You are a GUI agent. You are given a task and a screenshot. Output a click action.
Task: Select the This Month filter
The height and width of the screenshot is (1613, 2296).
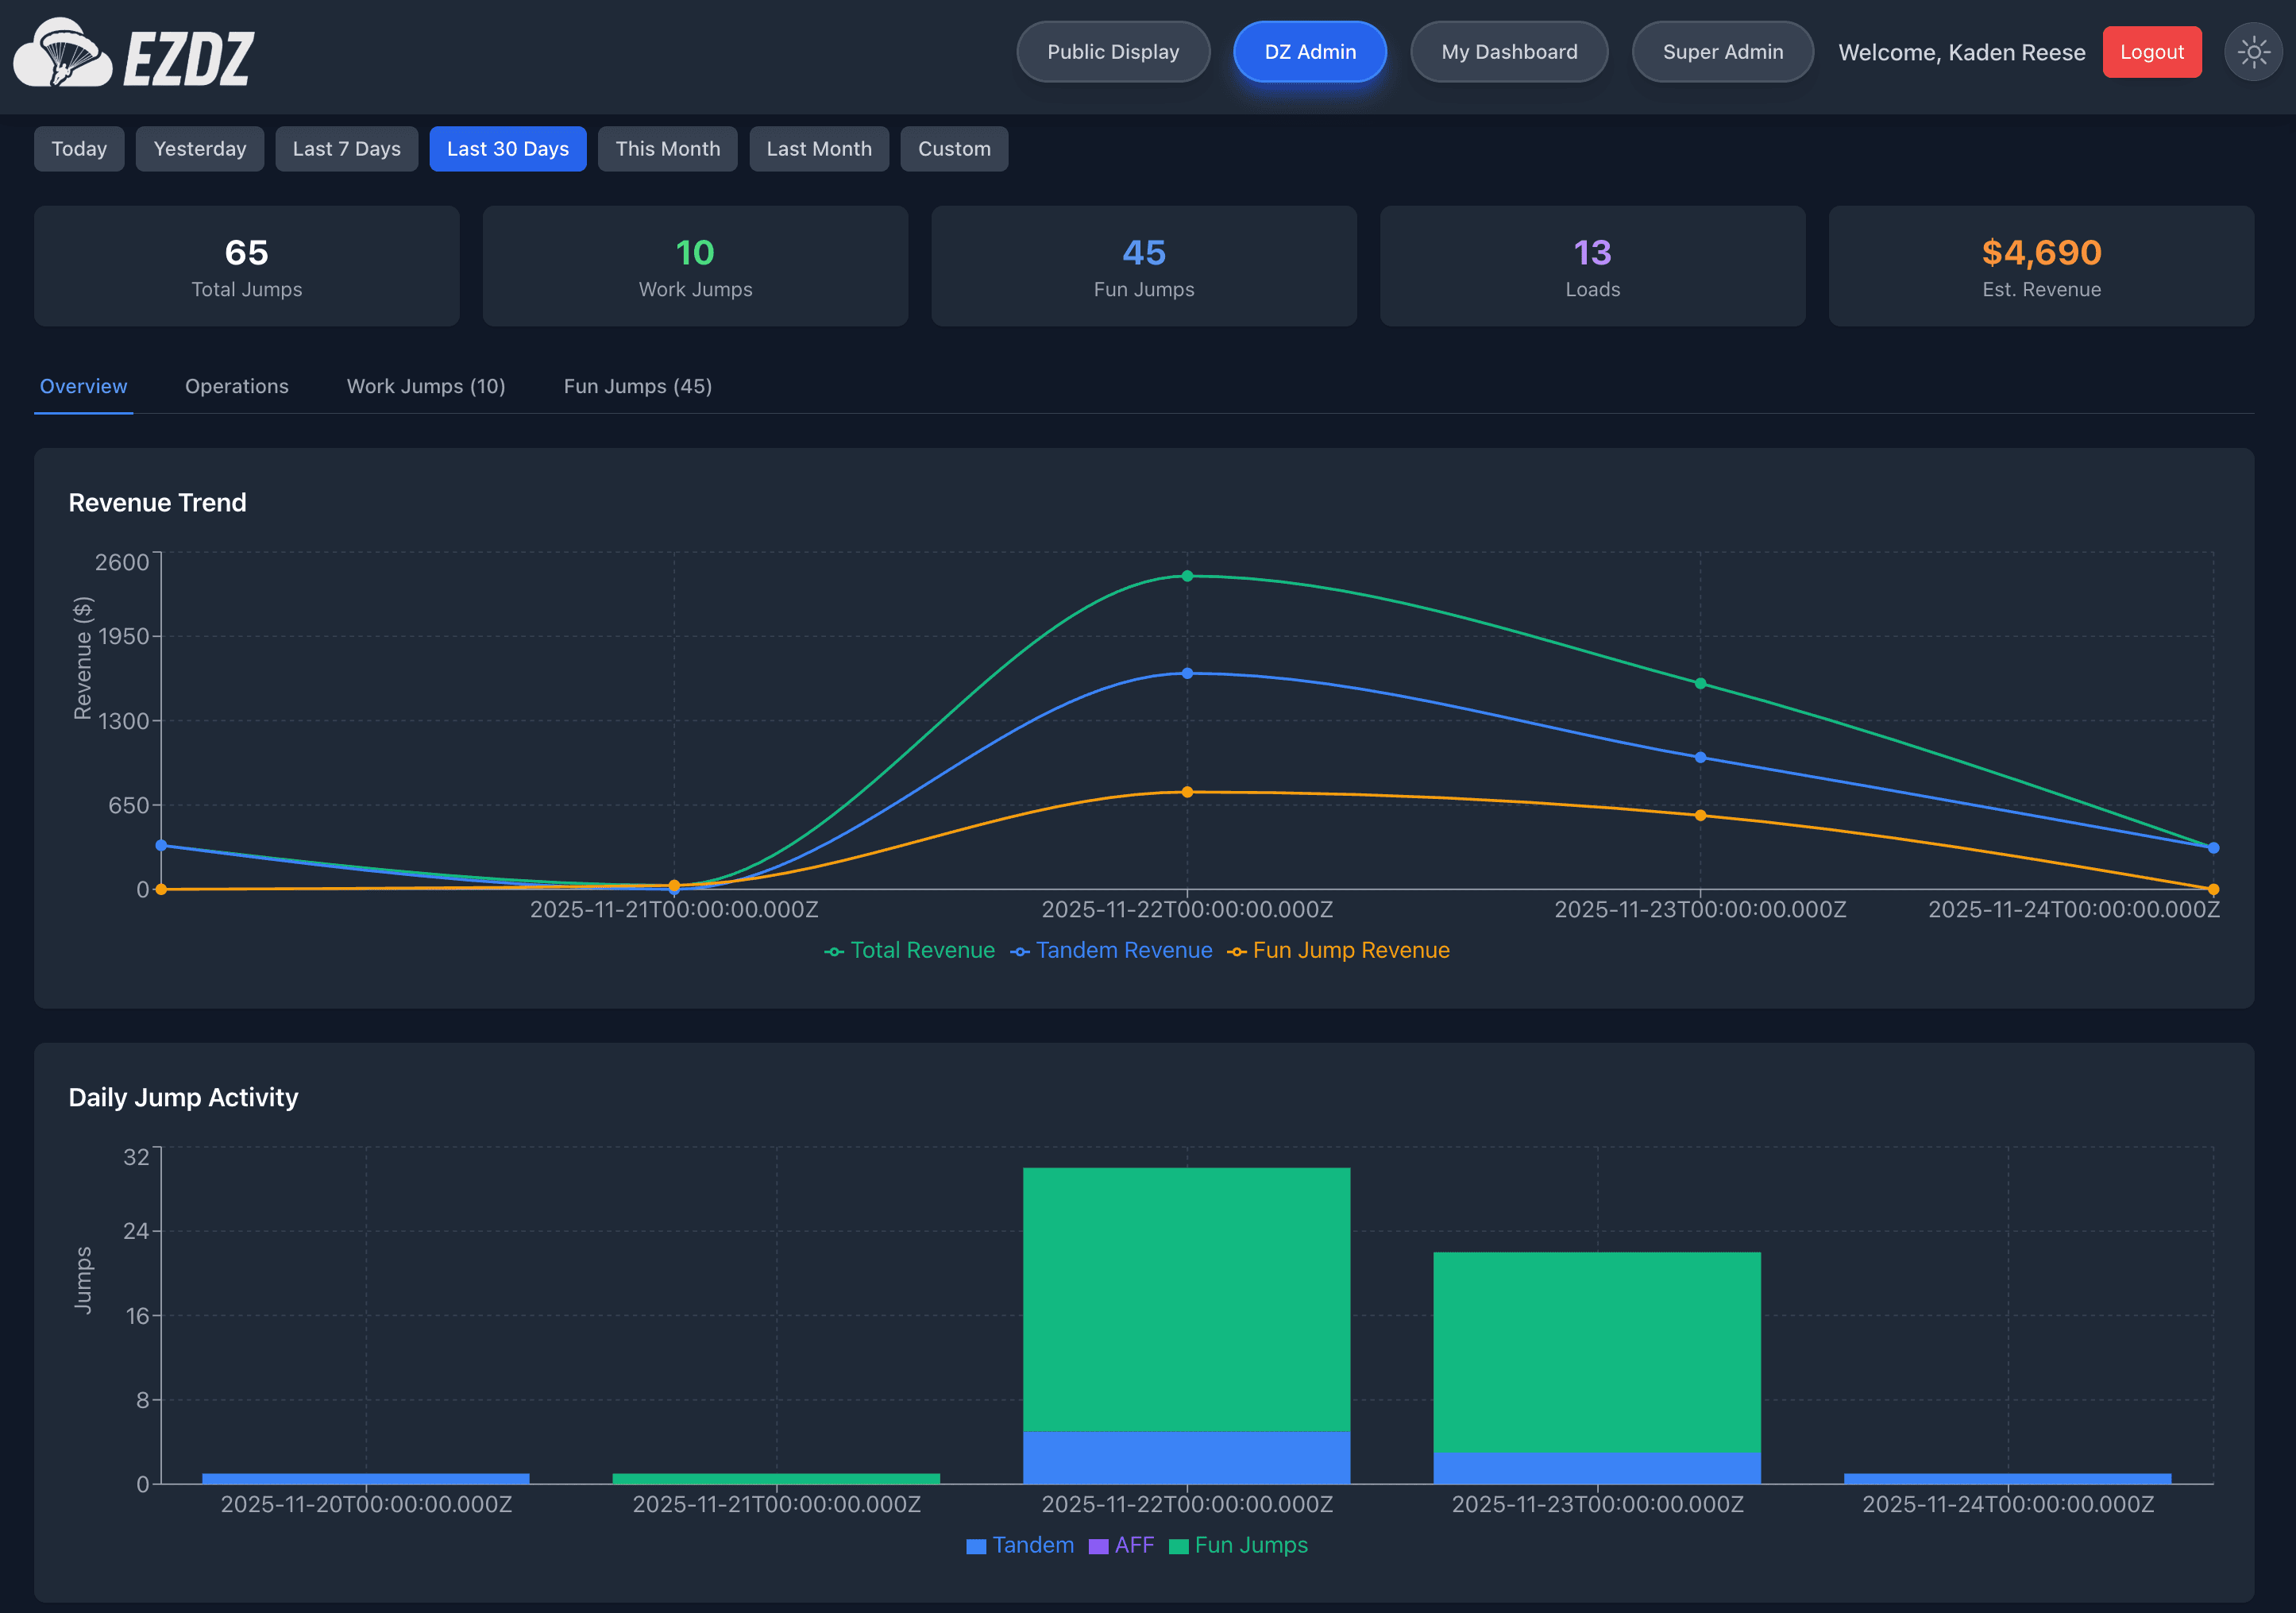click(x=667, y=149)
